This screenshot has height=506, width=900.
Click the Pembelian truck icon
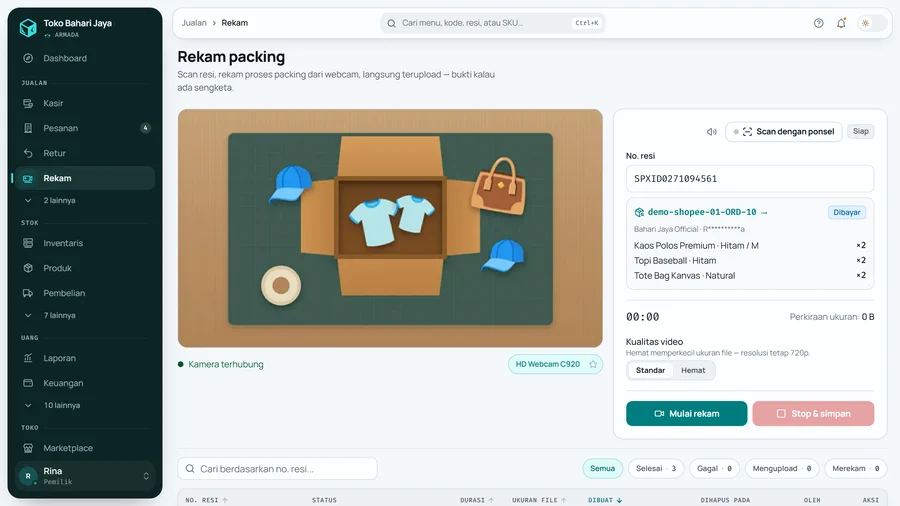click(x=28, y=293)
